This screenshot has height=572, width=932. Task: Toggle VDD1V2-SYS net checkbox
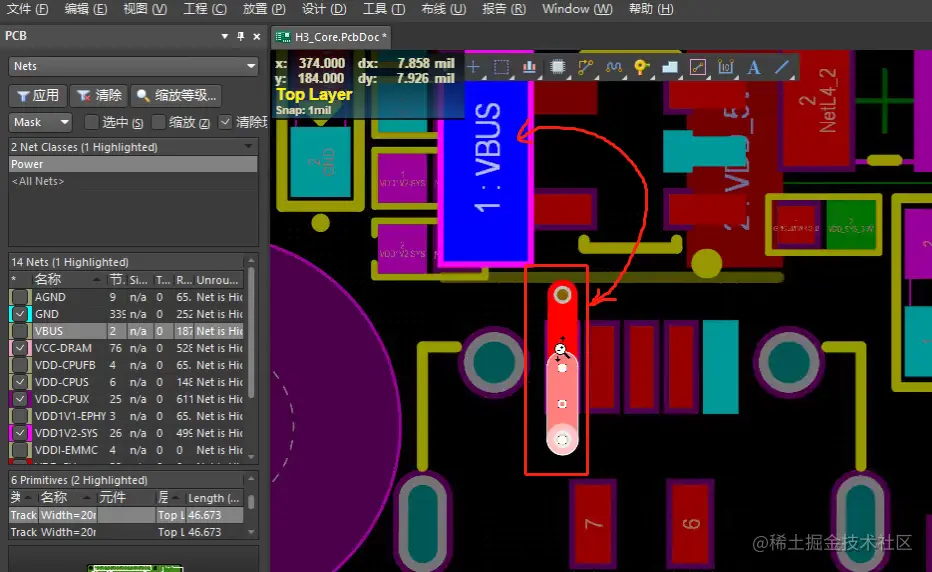tap(20, 433)
